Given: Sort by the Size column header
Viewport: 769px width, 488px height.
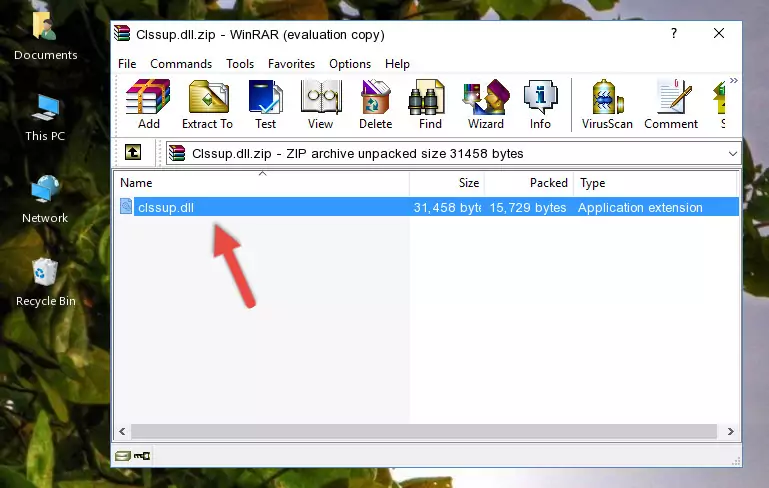Looking at the screenshot, I should [447, 183].
